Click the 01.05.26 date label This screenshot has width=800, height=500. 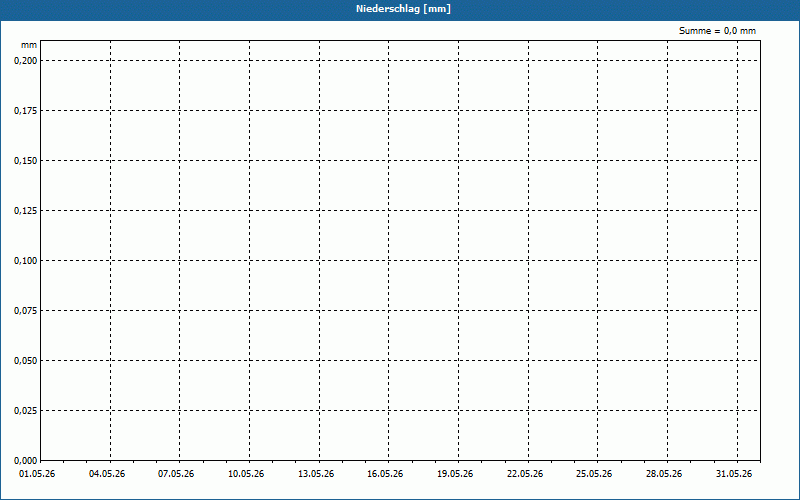(37, 474)
